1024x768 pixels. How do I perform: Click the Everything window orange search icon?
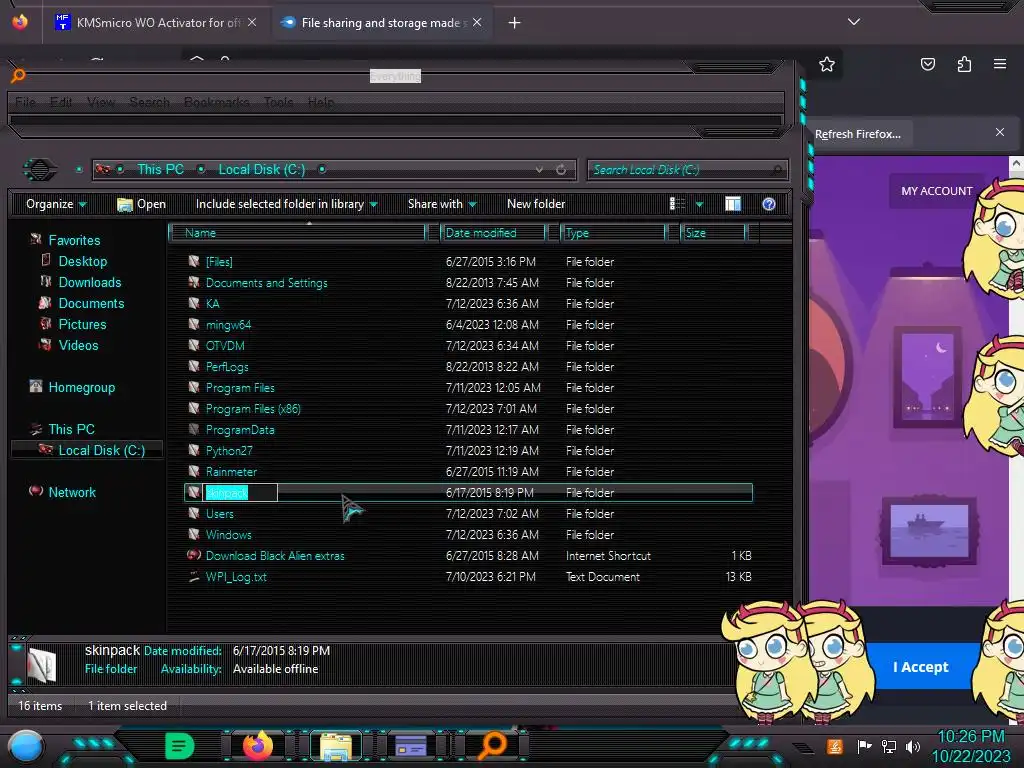pos(18,76)
